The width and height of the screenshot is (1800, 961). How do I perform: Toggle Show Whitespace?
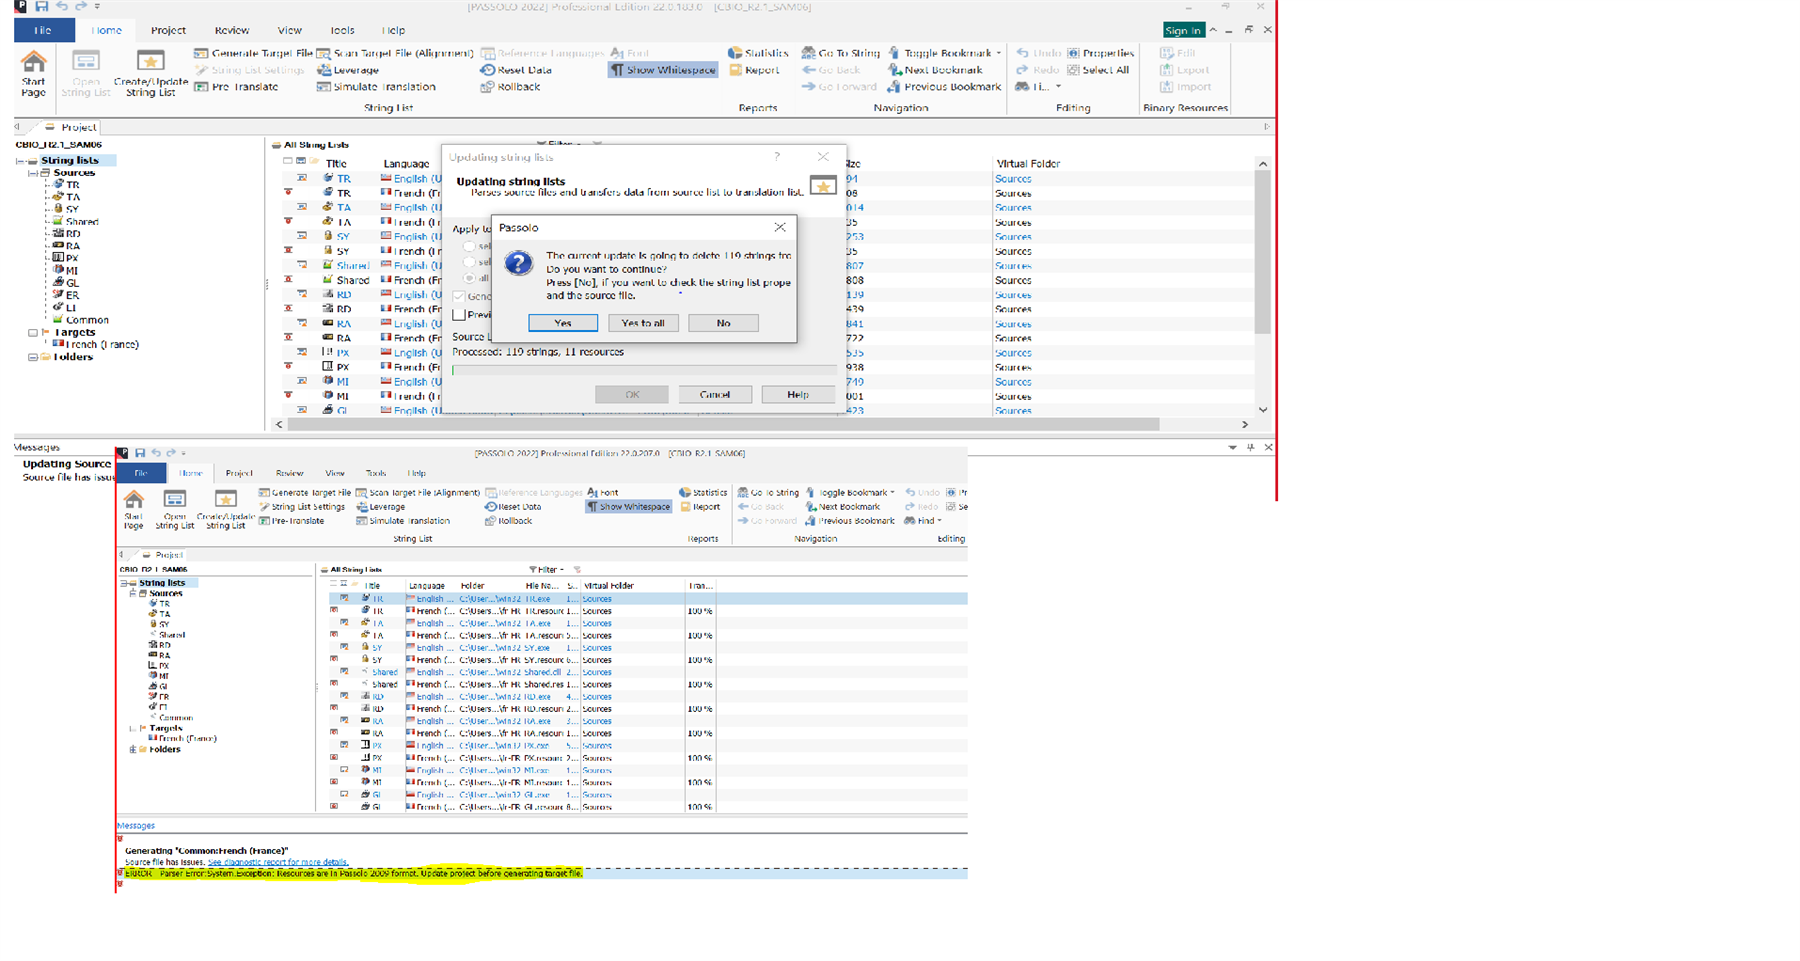pyautogui.click(x=662, y=70)
